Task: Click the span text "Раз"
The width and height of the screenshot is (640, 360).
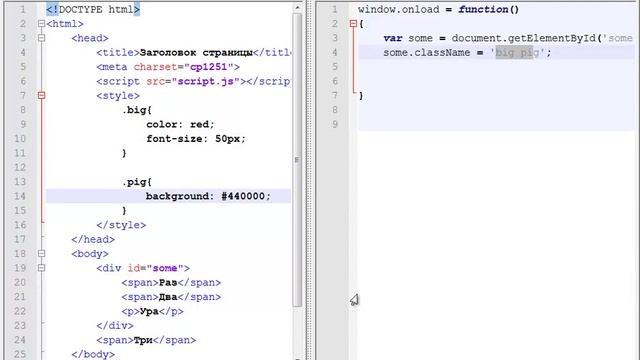Action: [168, 282]
